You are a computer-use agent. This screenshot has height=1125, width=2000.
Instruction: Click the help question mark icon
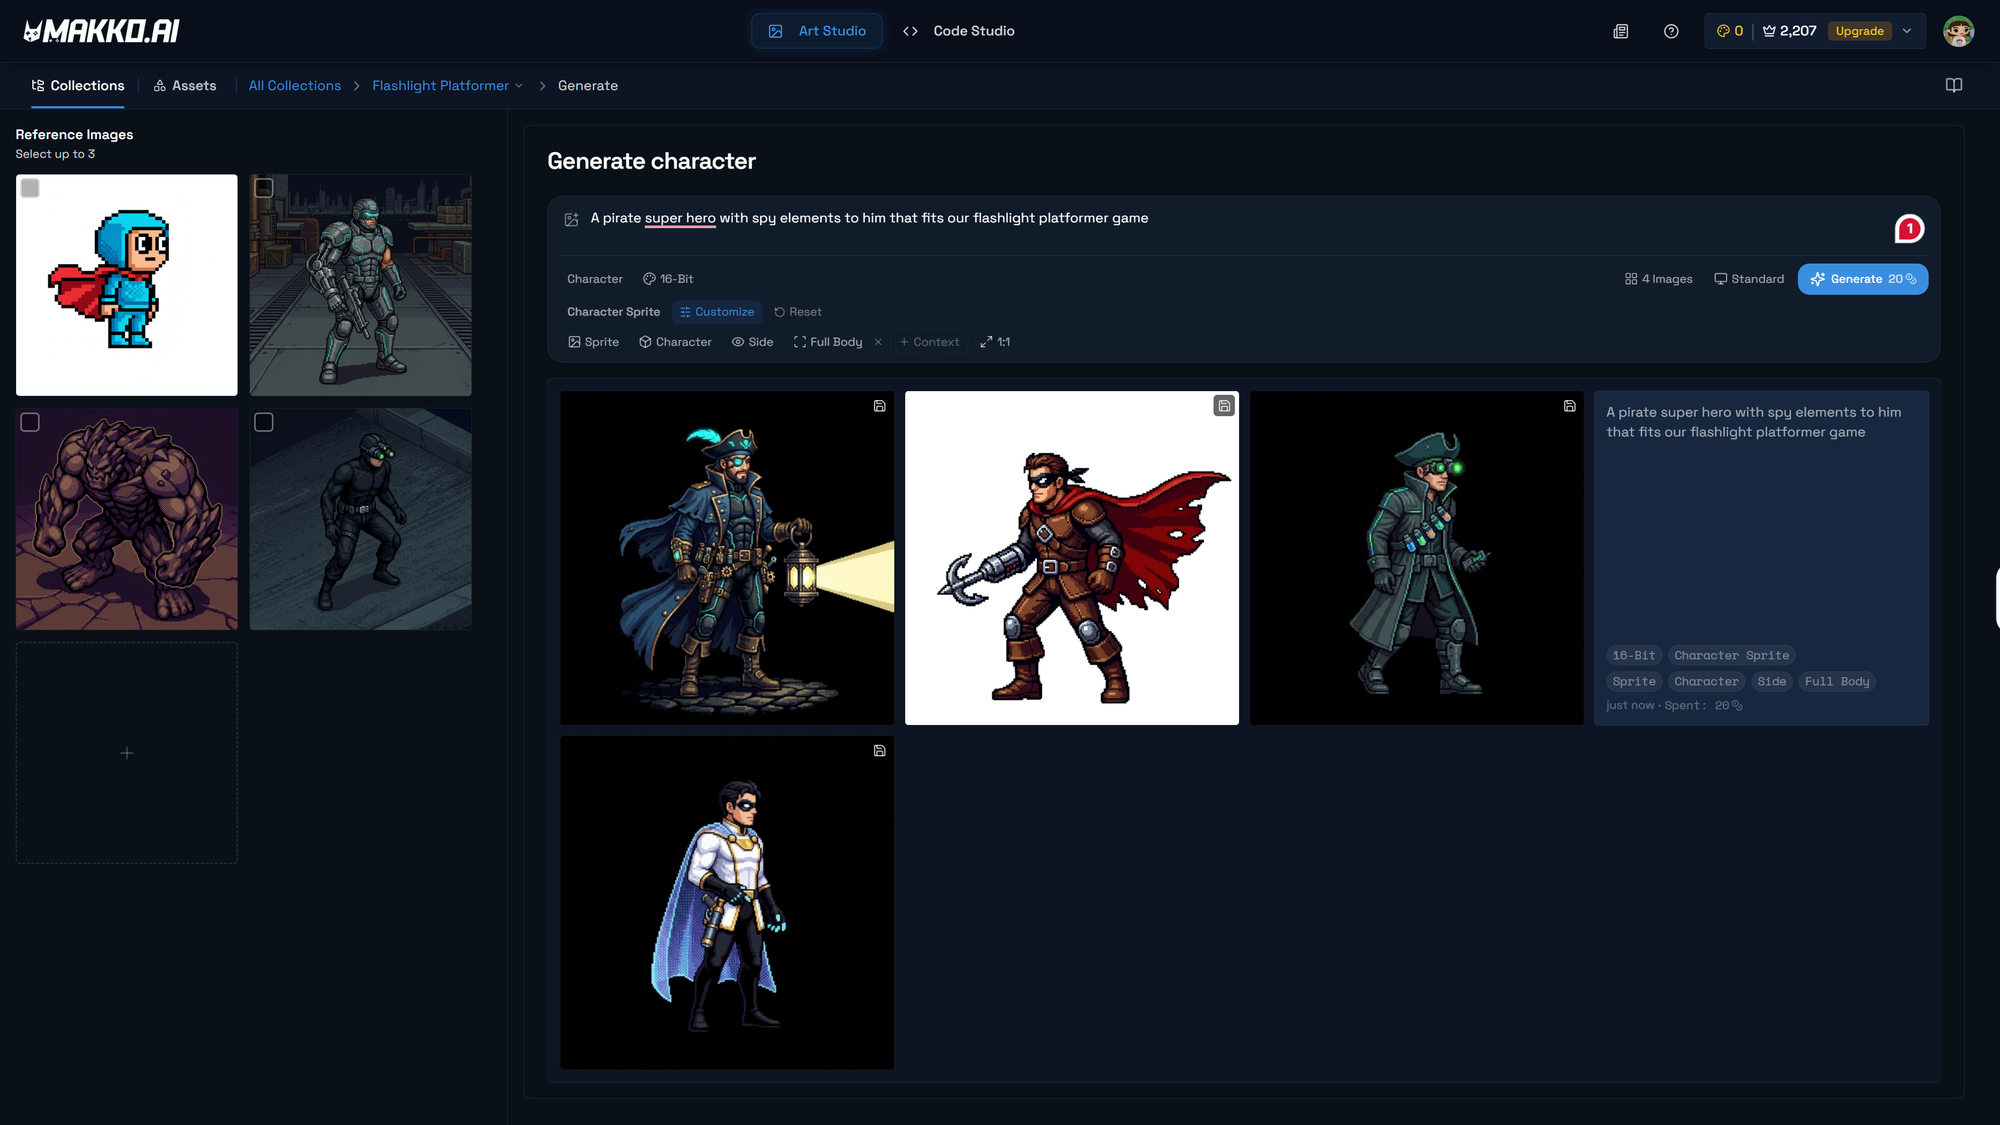coord(1671,31)
